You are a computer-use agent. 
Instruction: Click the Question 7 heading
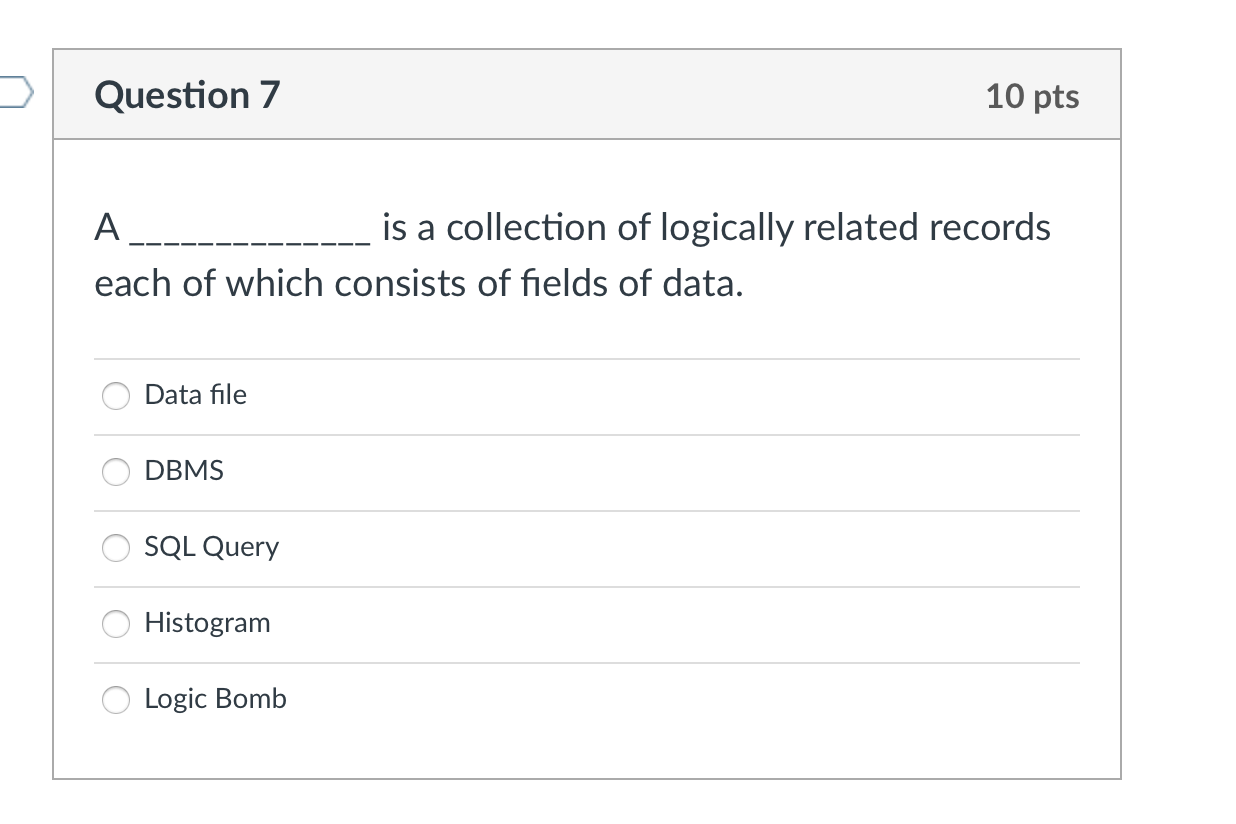(x=185, y=95)
